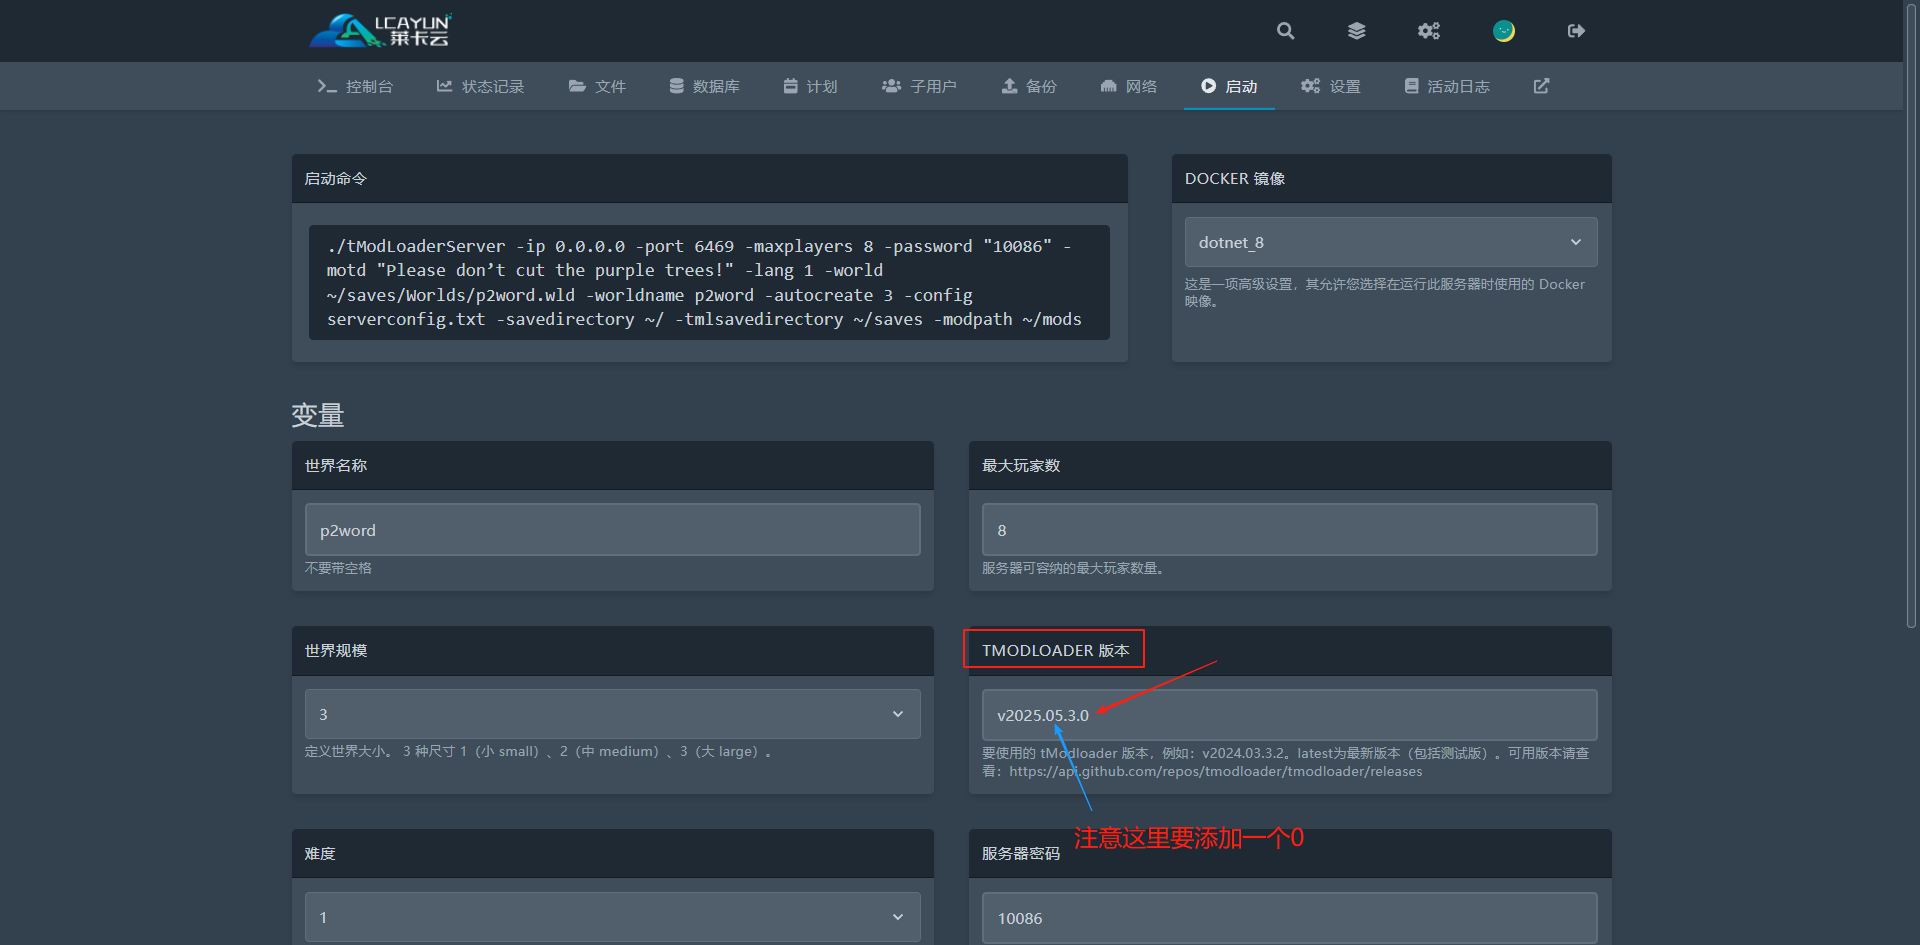
Task: Click the 世界名称 field containing p2word
Action: [x=612, y=530]
